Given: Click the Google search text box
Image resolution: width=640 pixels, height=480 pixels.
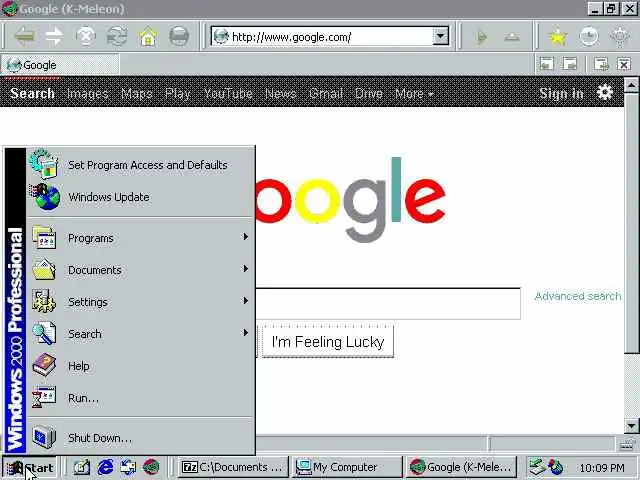Looking at the screenshot, I should point(388,304).
